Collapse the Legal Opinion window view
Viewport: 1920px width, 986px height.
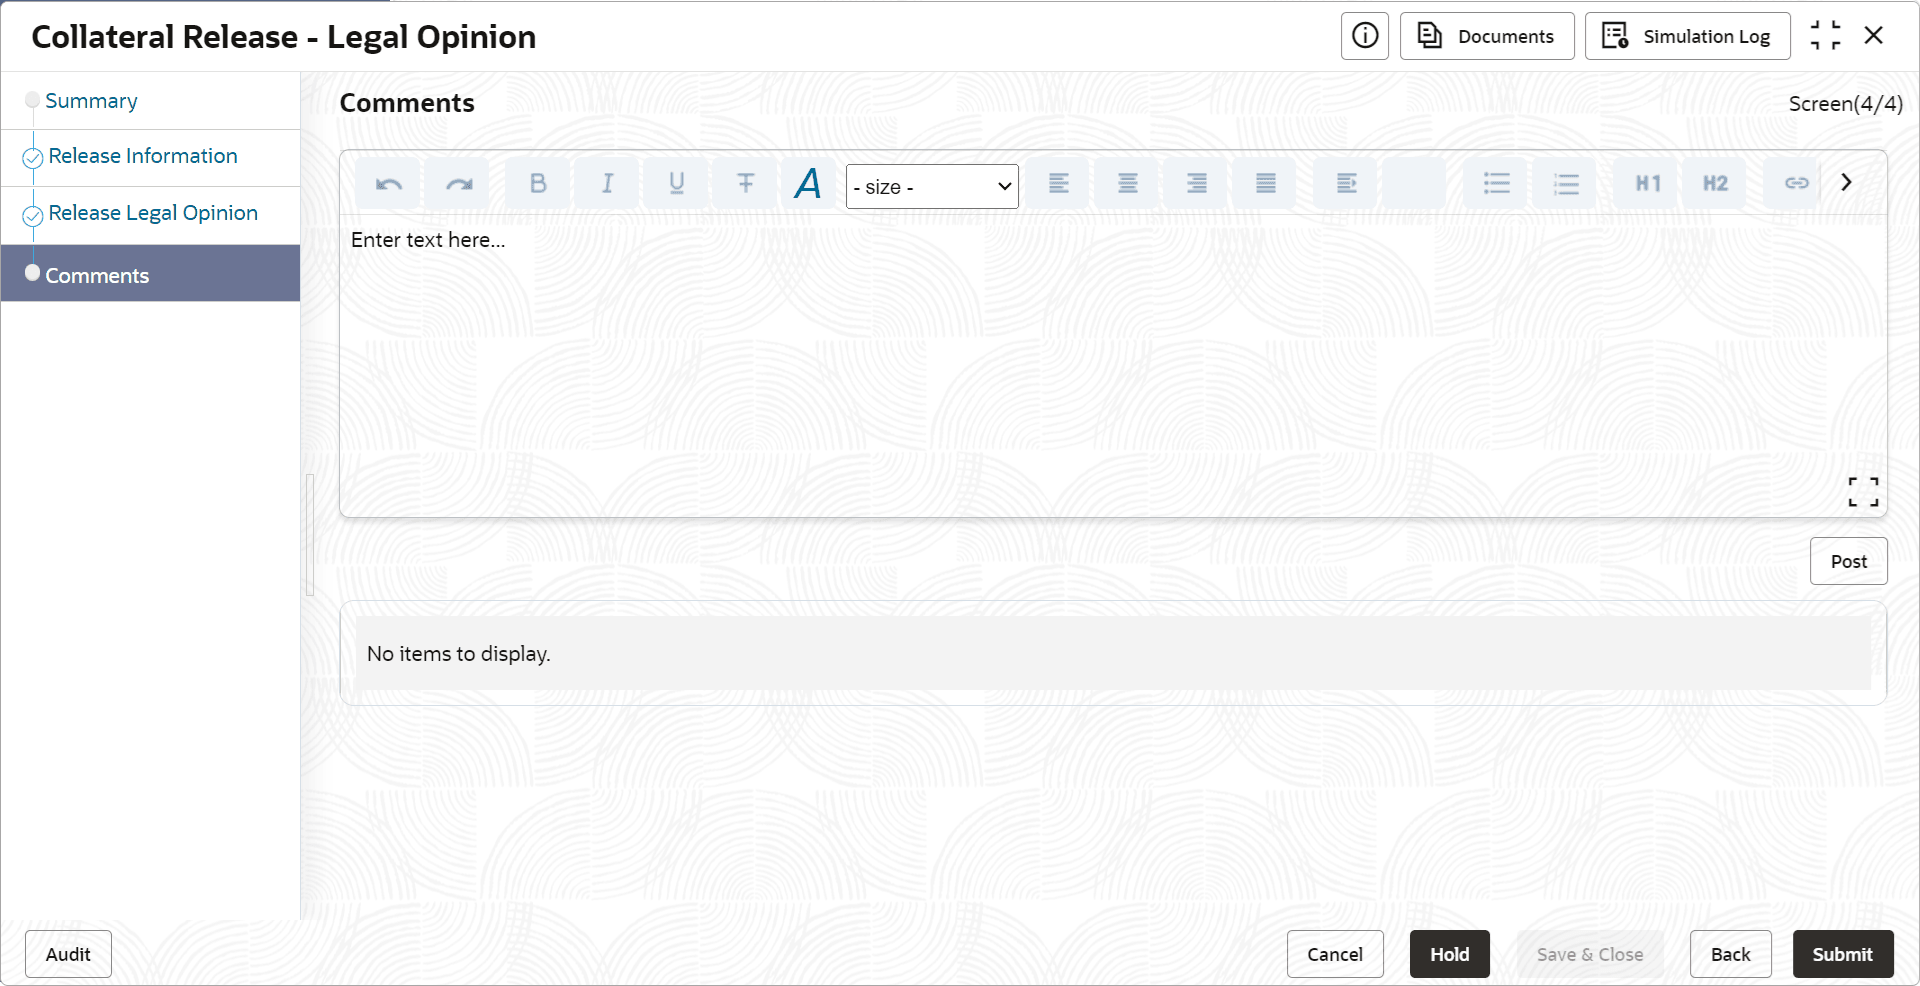tap(1825, 36)
